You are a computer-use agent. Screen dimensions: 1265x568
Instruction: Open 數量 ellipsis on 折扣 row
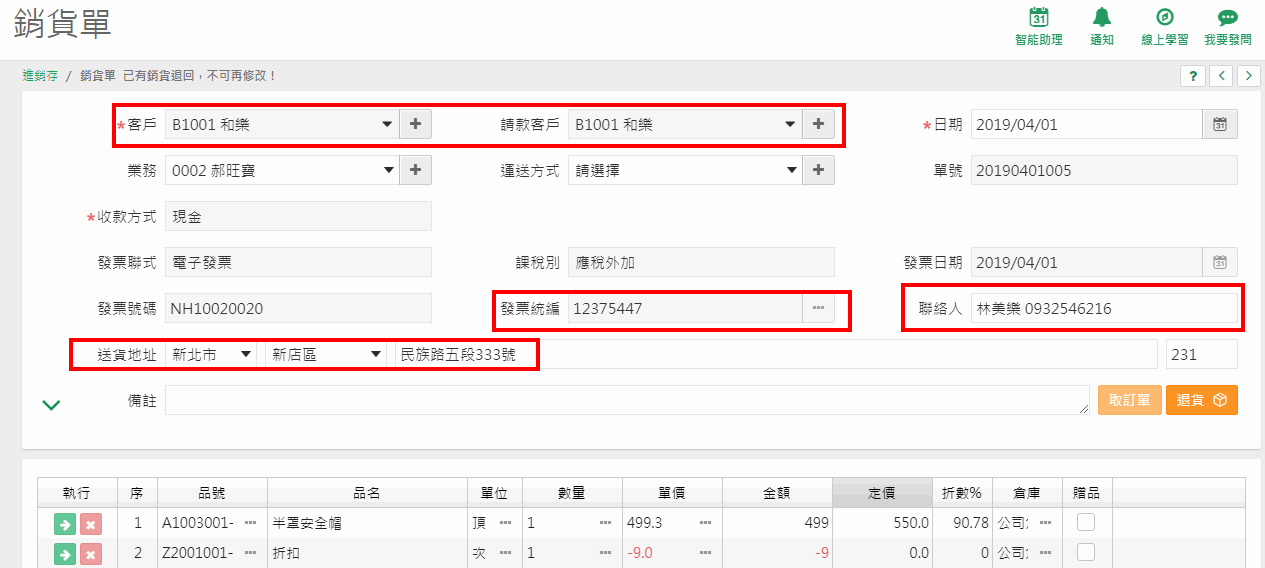(605, 553)
